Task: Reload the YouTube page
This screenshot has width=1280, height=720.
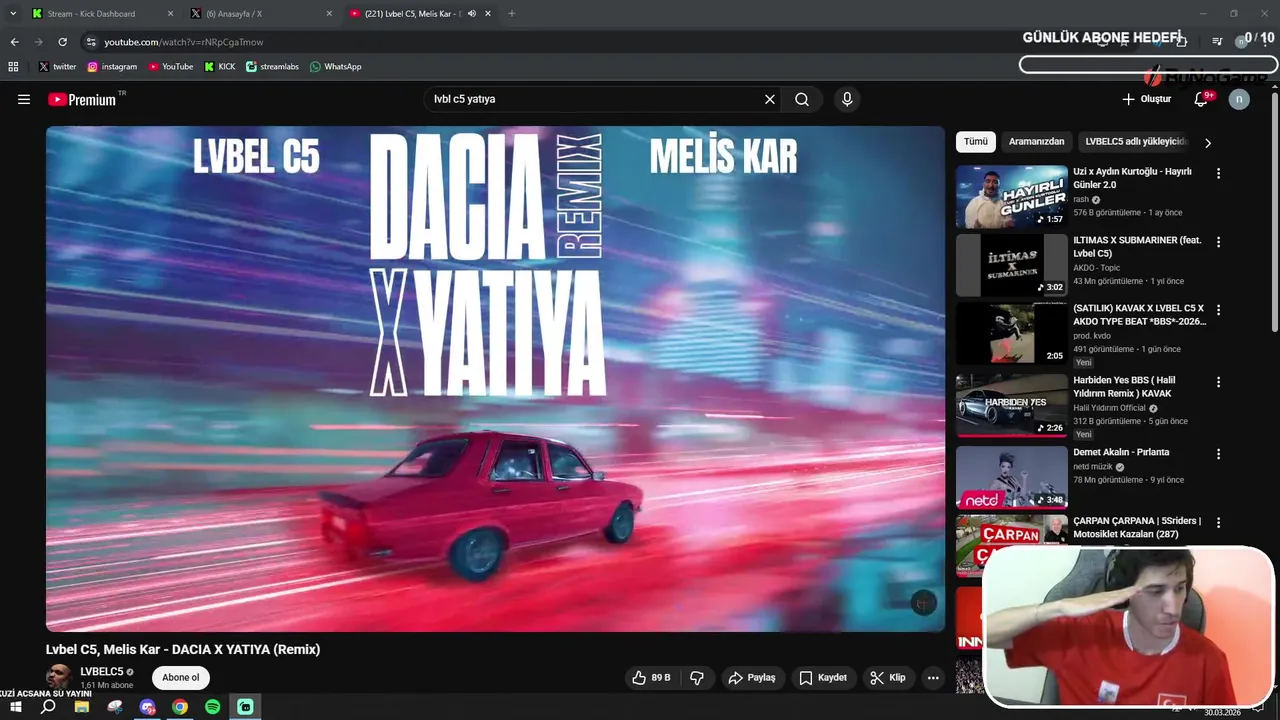Action: click(62, 42)
